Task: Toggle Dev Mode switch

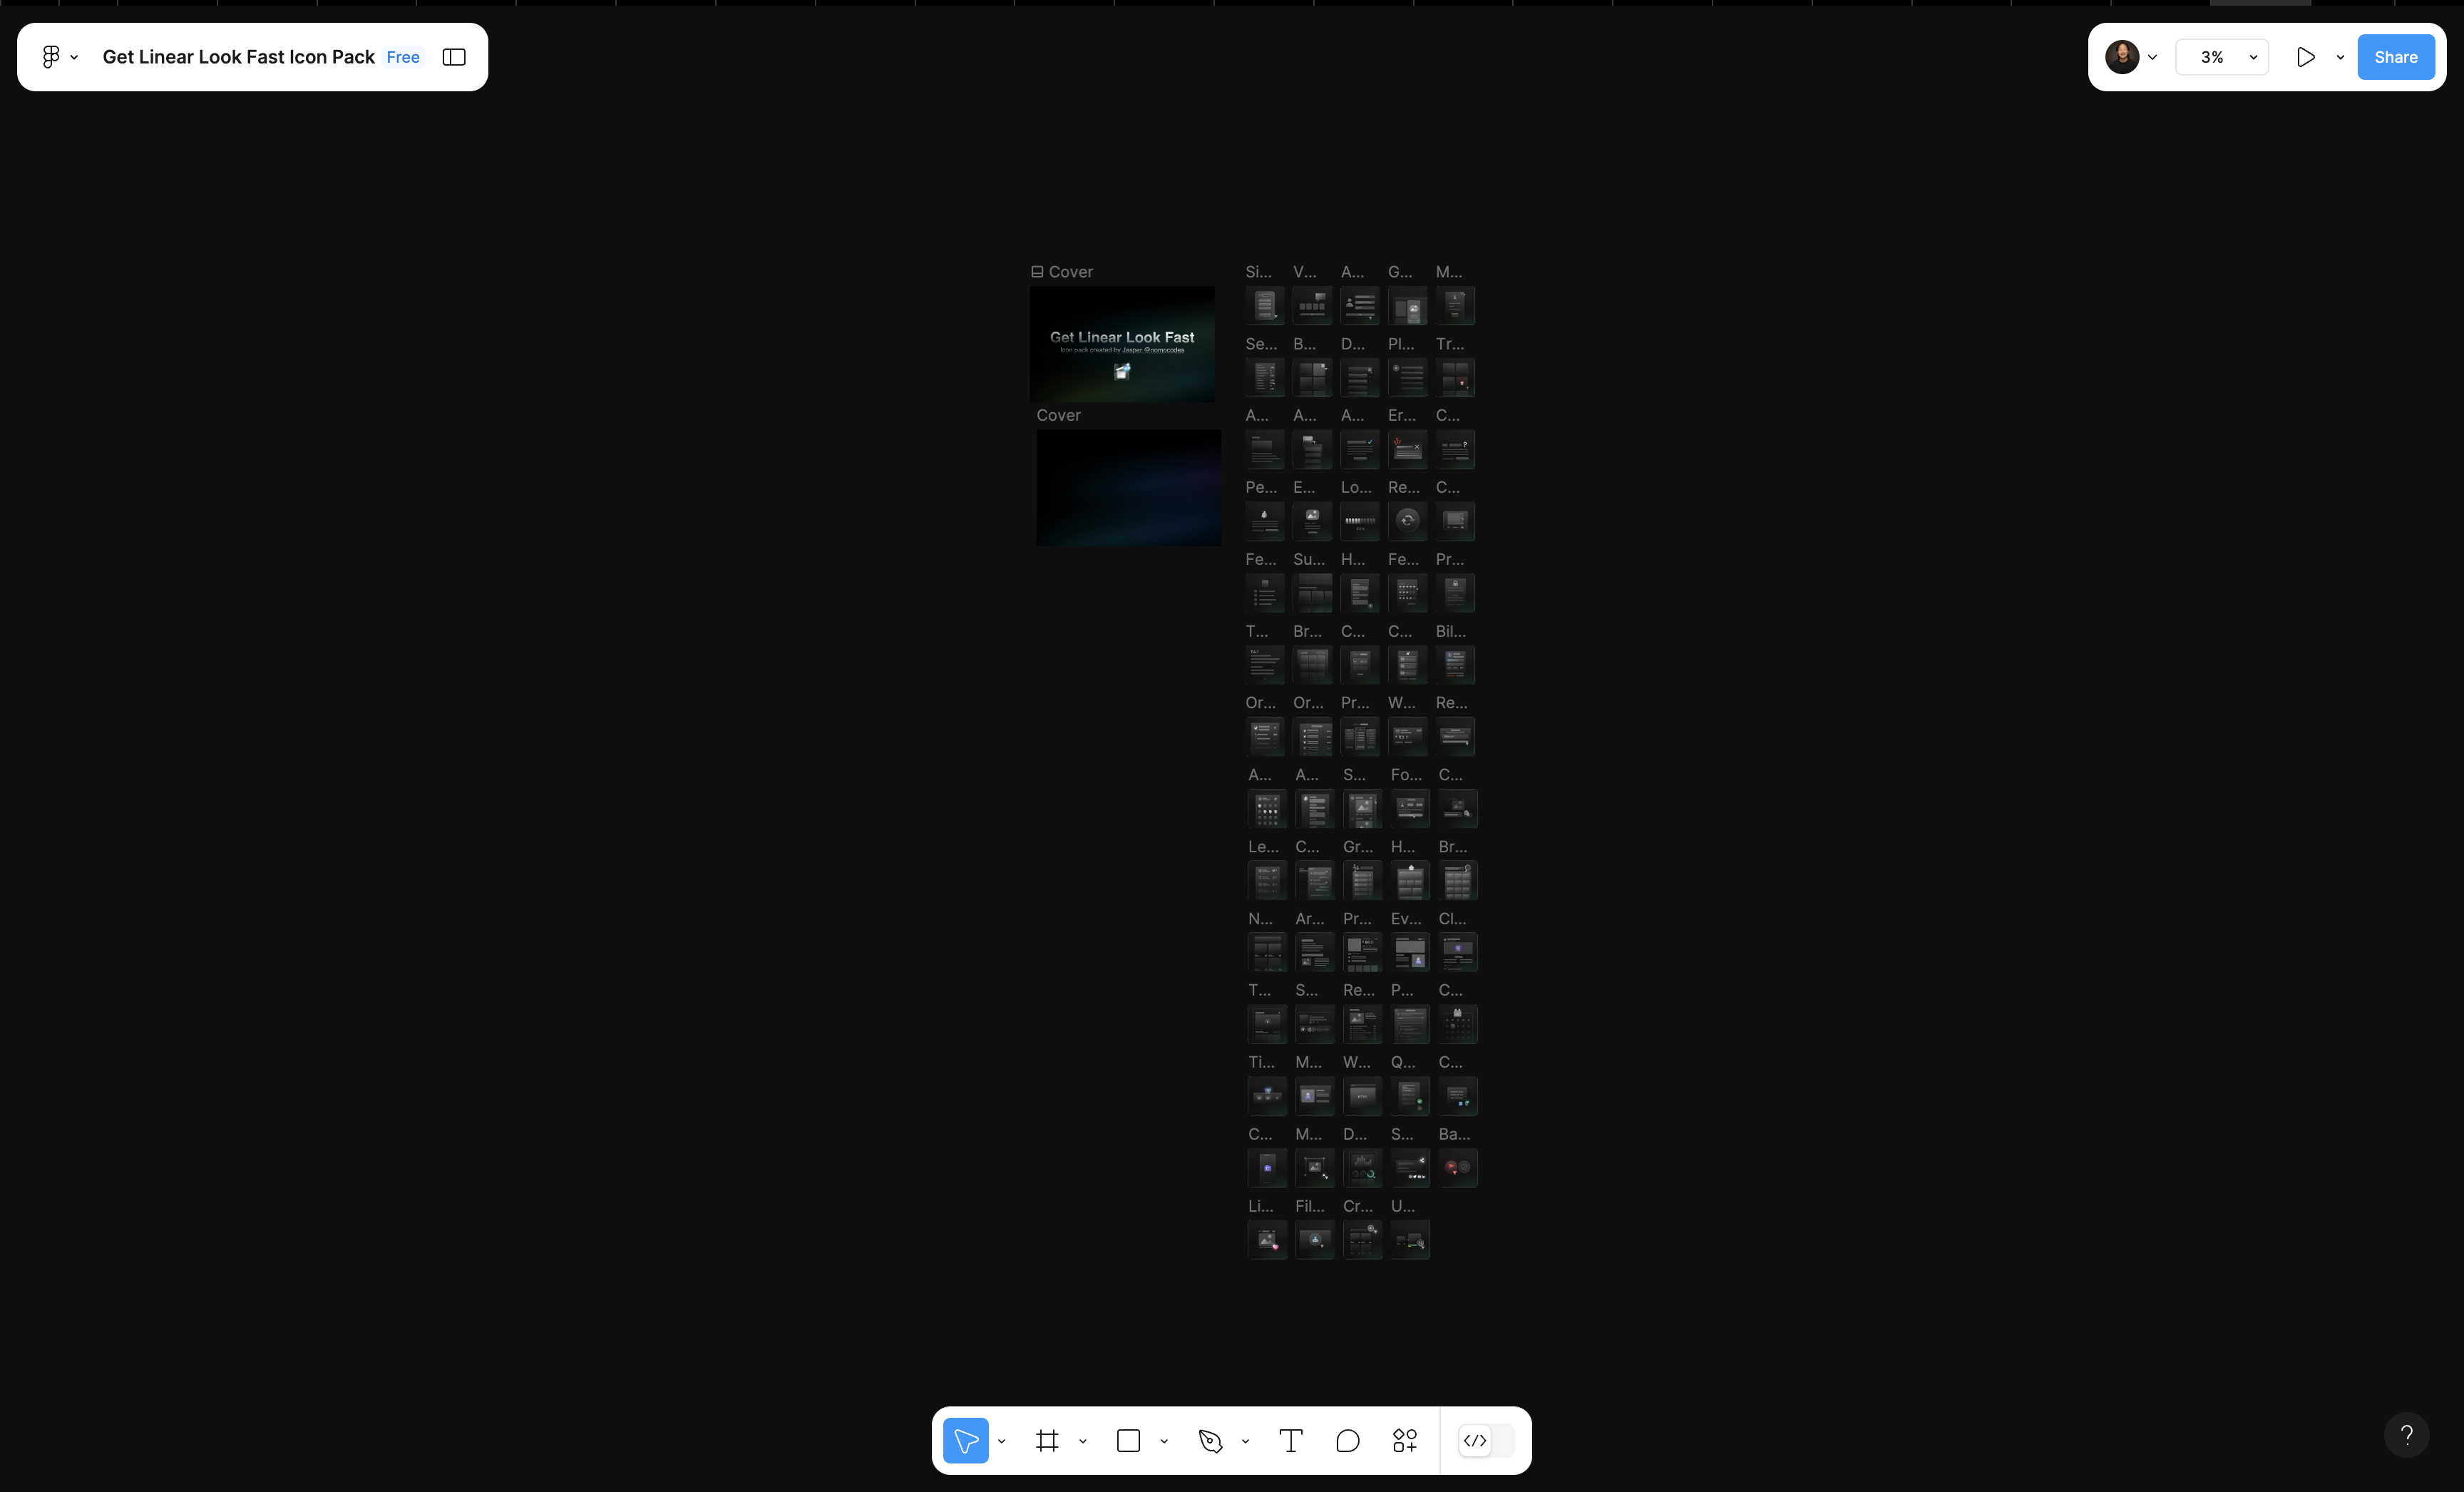Action: click(x=1486, y=1440)
